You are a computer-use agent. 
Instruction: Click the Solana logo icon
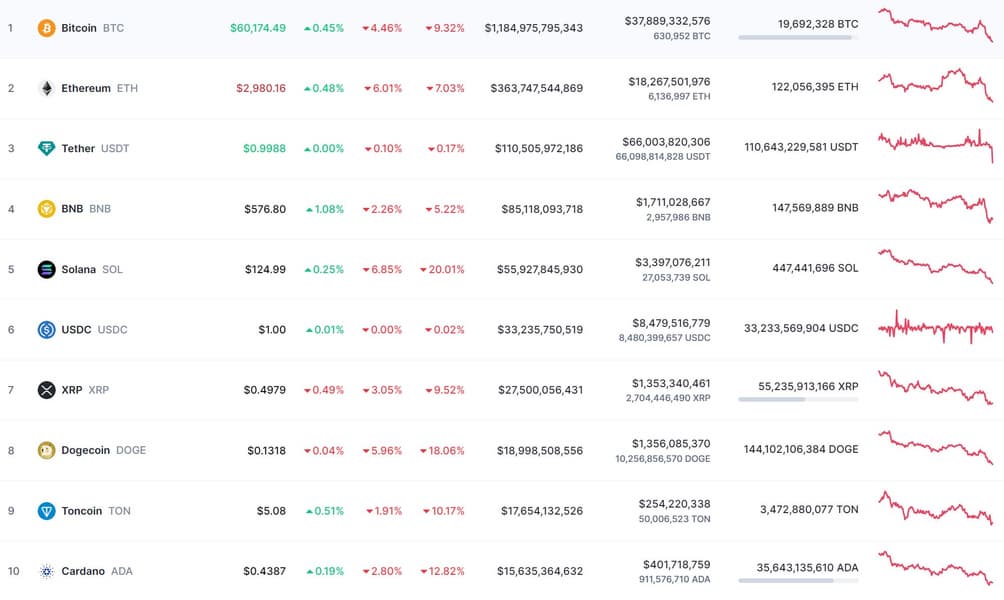tap(46, 269)
